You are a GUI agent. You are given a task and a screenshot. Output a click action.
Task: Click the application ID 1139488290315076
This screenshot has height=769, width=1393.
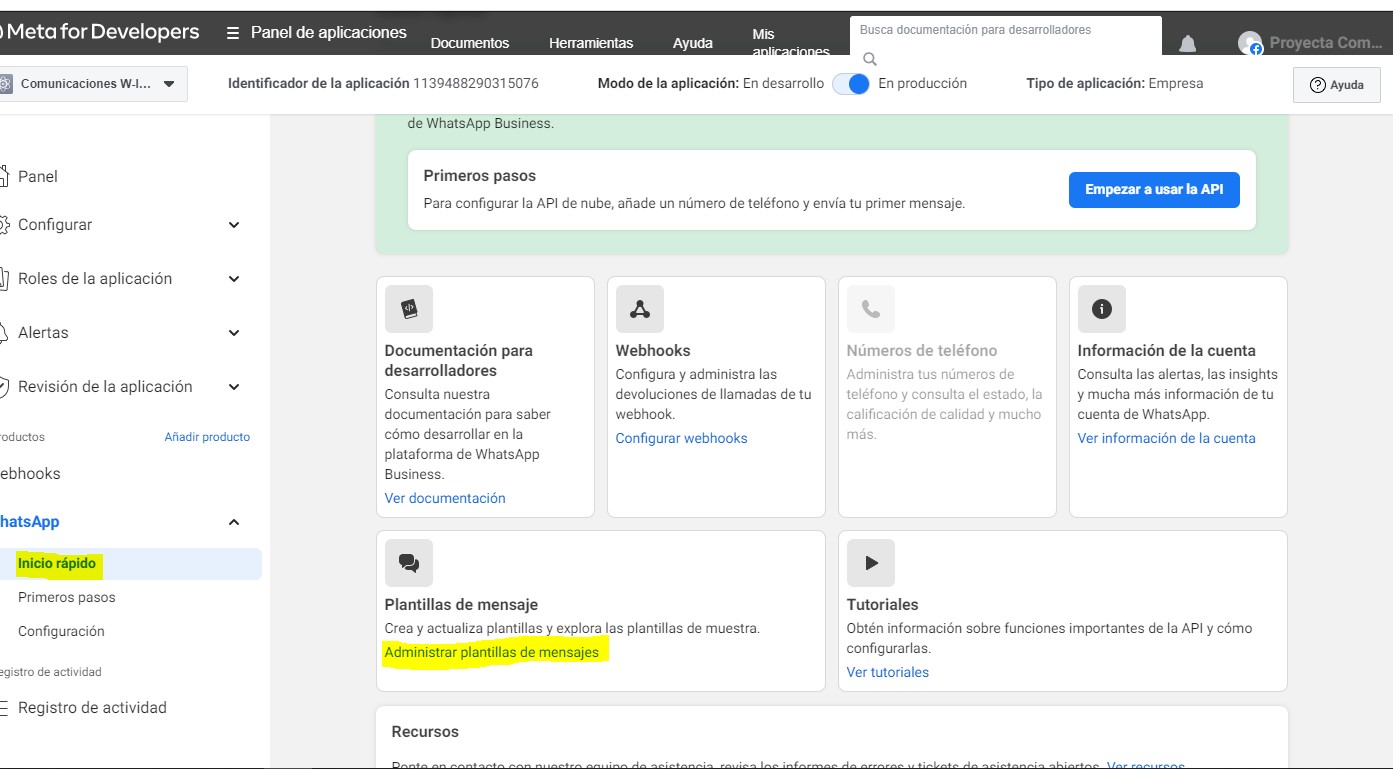(x=476, y=84)
